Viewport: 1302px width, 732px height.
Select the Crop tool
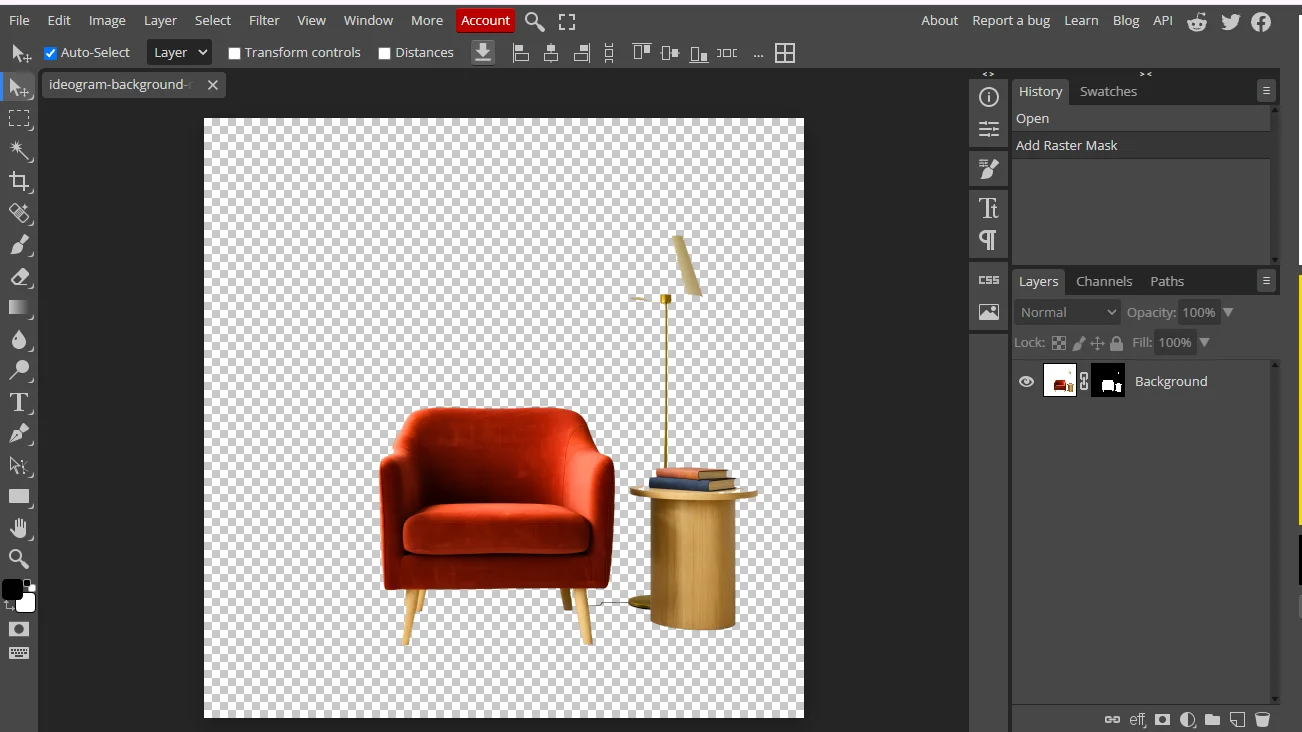tap(19, 181)
